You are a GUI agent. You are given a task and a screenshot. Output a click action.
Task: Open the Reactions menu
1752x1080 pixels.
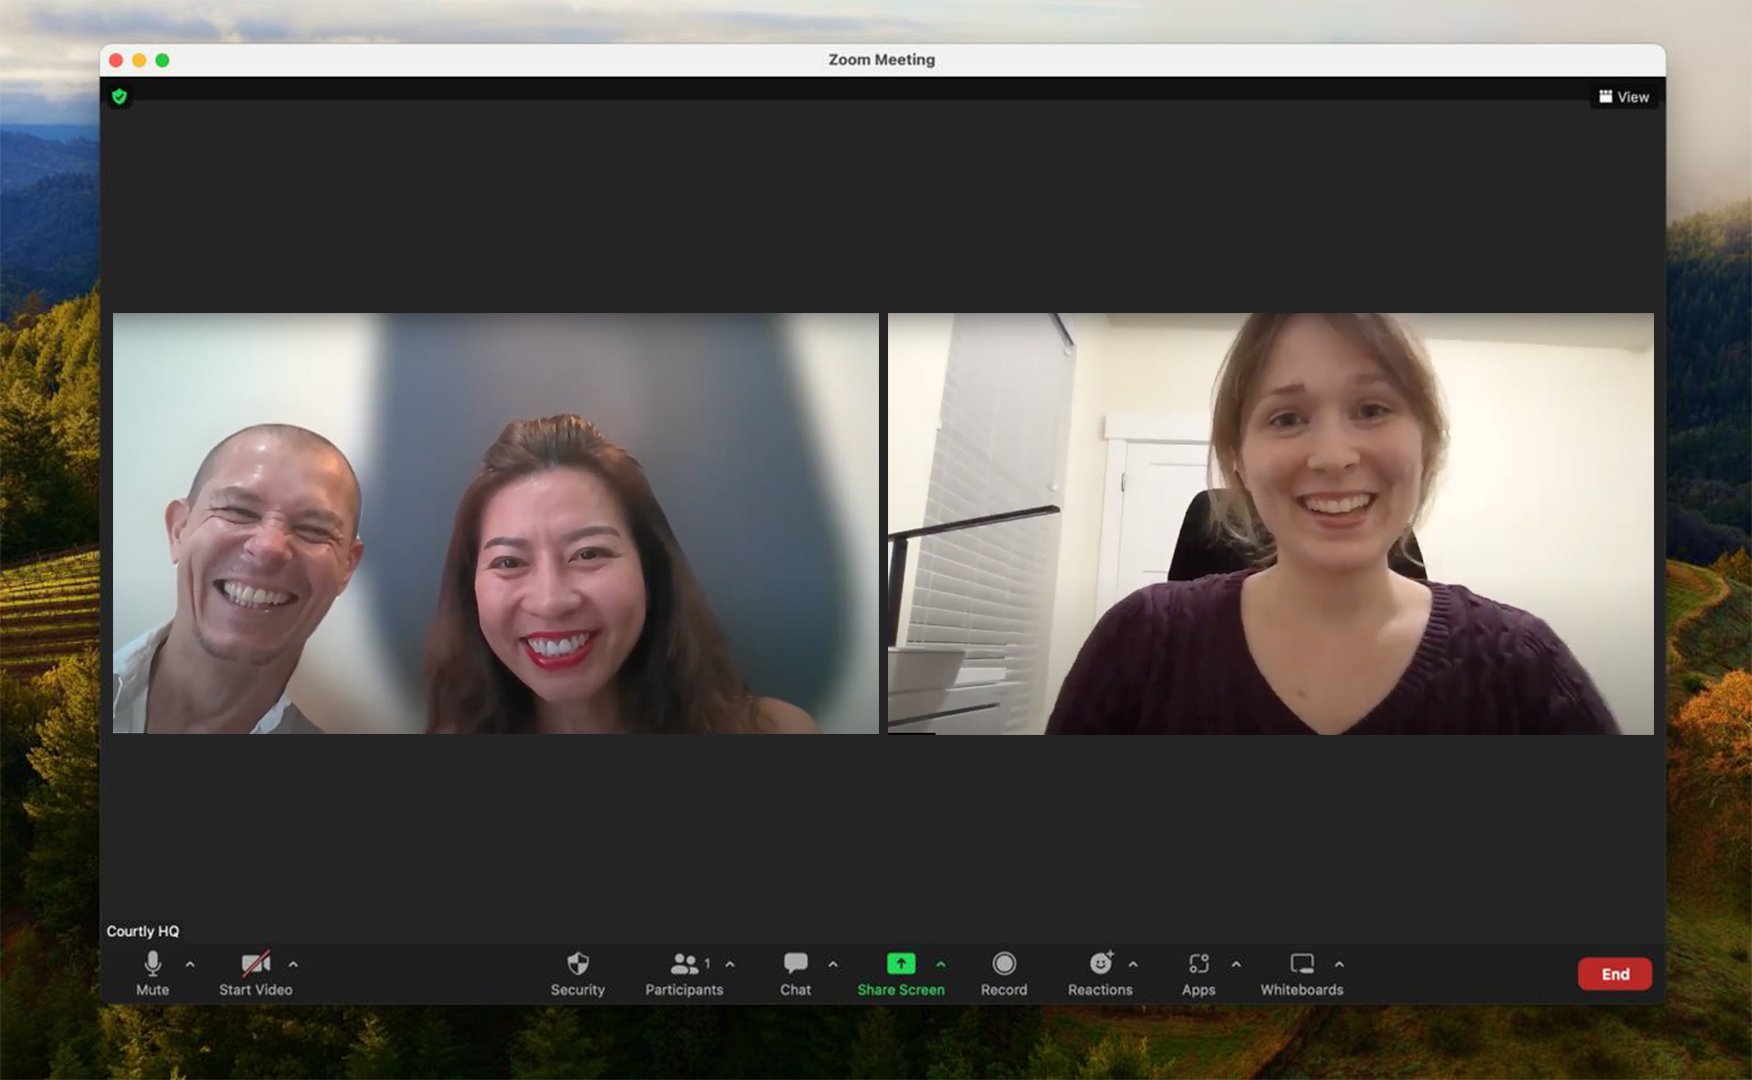tap(1100, 973)
